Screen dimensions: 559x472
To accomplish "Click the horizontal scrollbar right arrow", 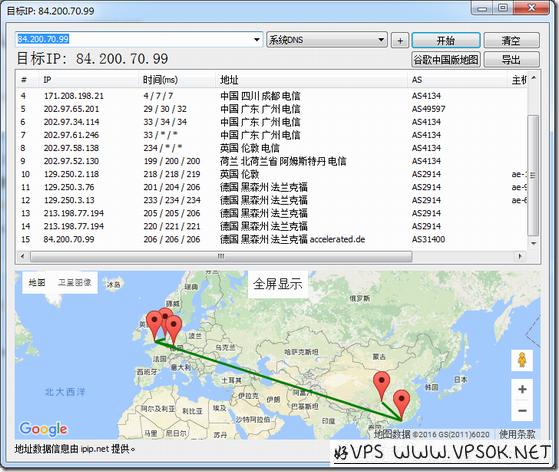I will [520, 256].
